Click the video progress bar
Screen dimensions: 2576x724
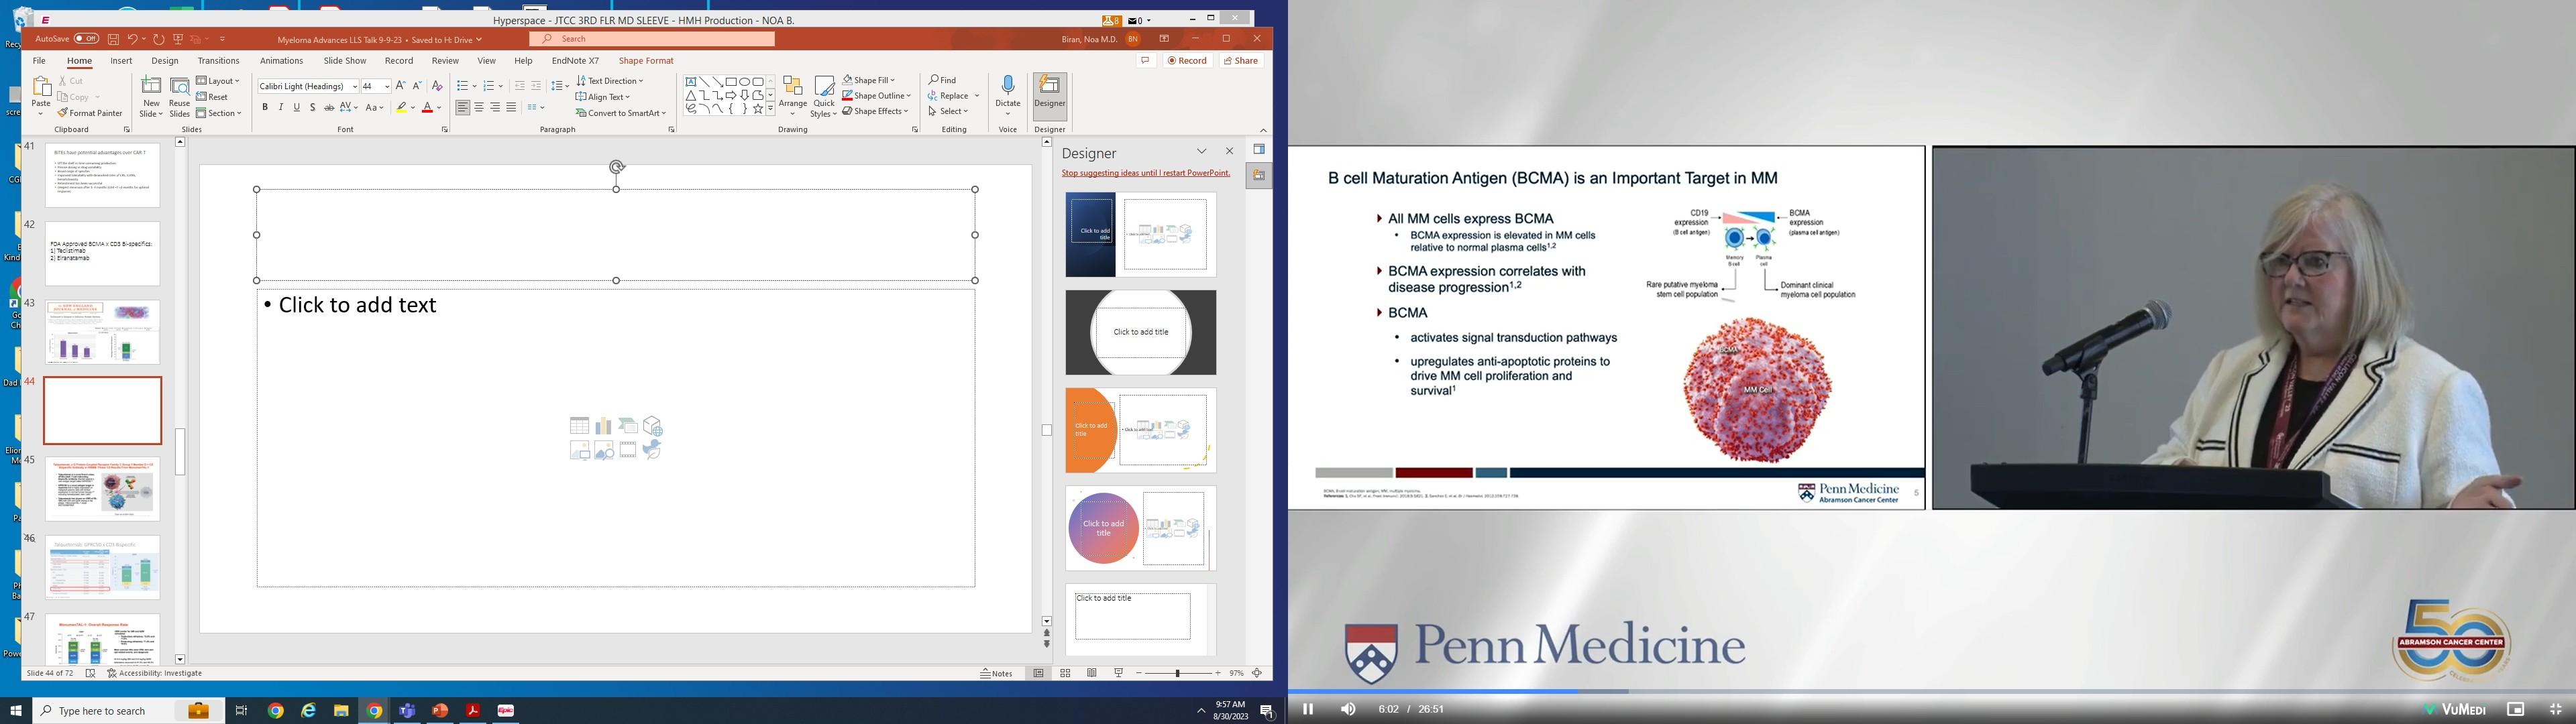click(x=1900, y=691)
